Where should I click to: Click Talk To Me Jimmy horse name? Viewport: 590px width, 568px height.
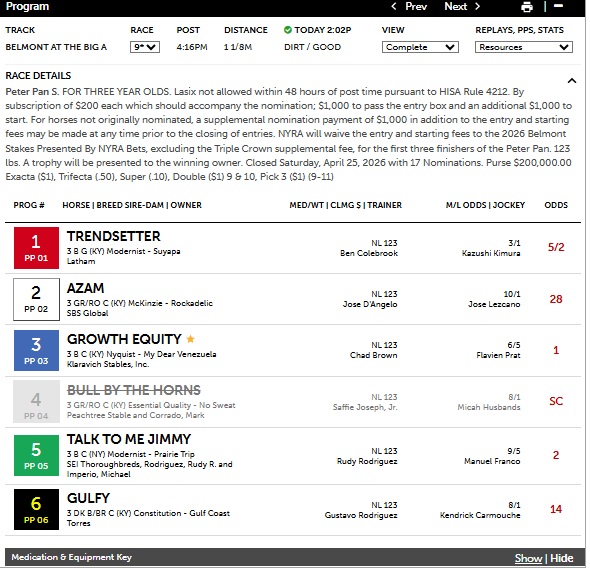click(129, 439)
